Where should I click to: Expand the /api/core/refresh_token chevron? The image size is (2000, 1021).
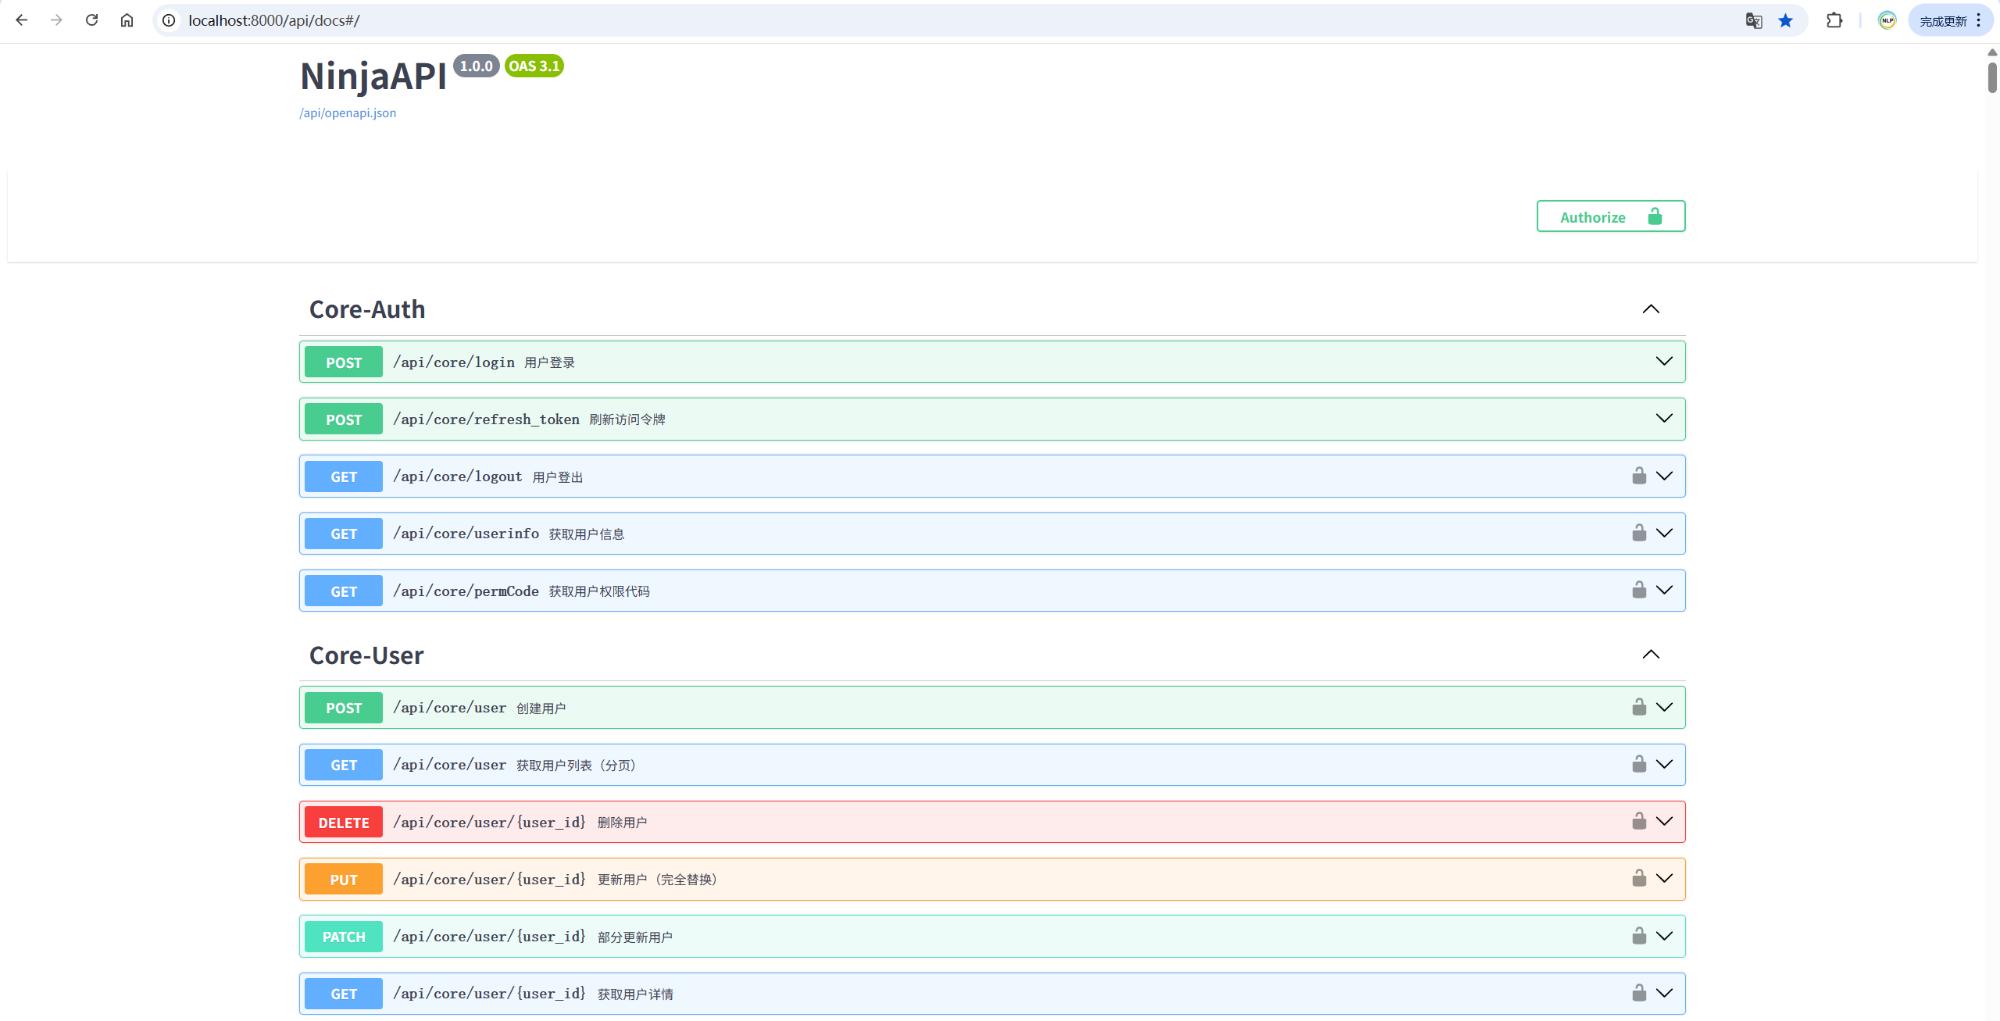(1664, 418)
